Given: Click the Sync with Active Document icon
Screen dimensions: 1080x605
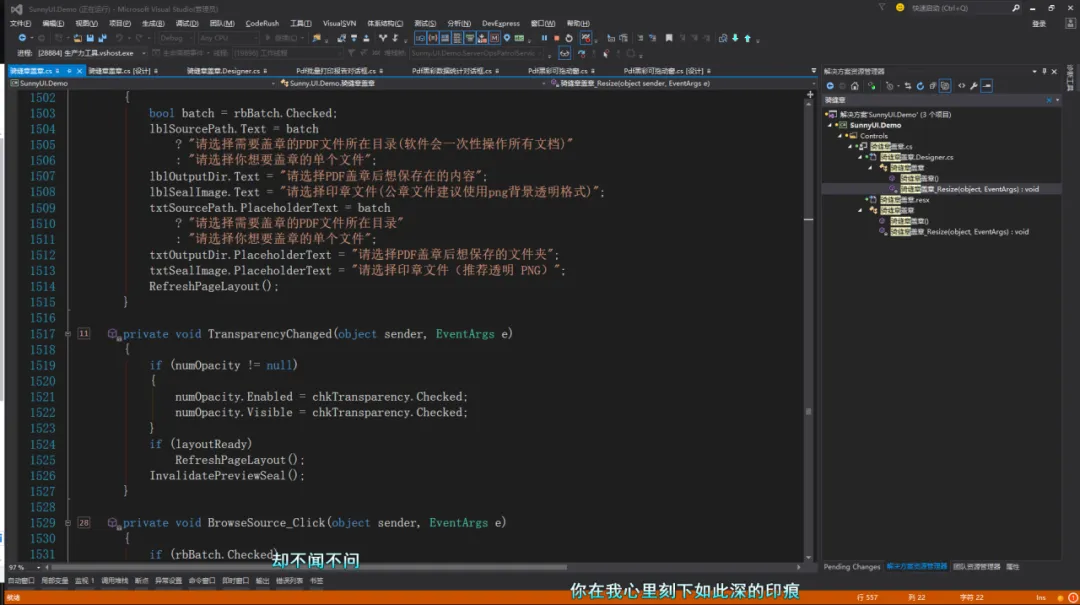Looking at the screenshot, I should click(x=908, y=86).
